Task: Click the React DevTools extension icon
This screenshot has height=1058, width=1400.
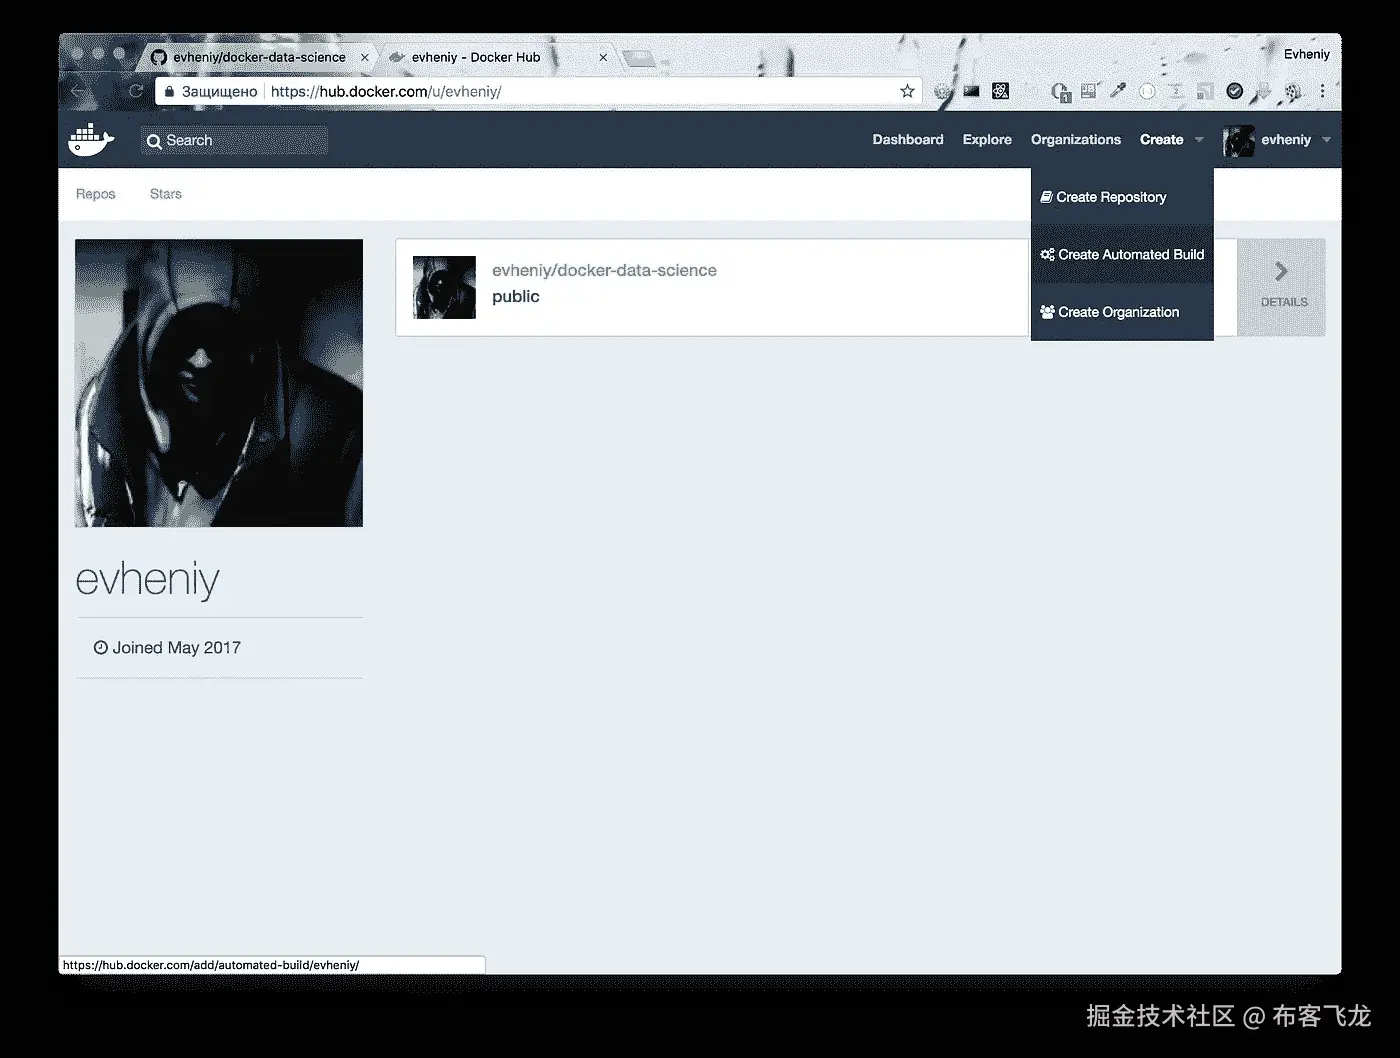Action: pos(1000,91)
